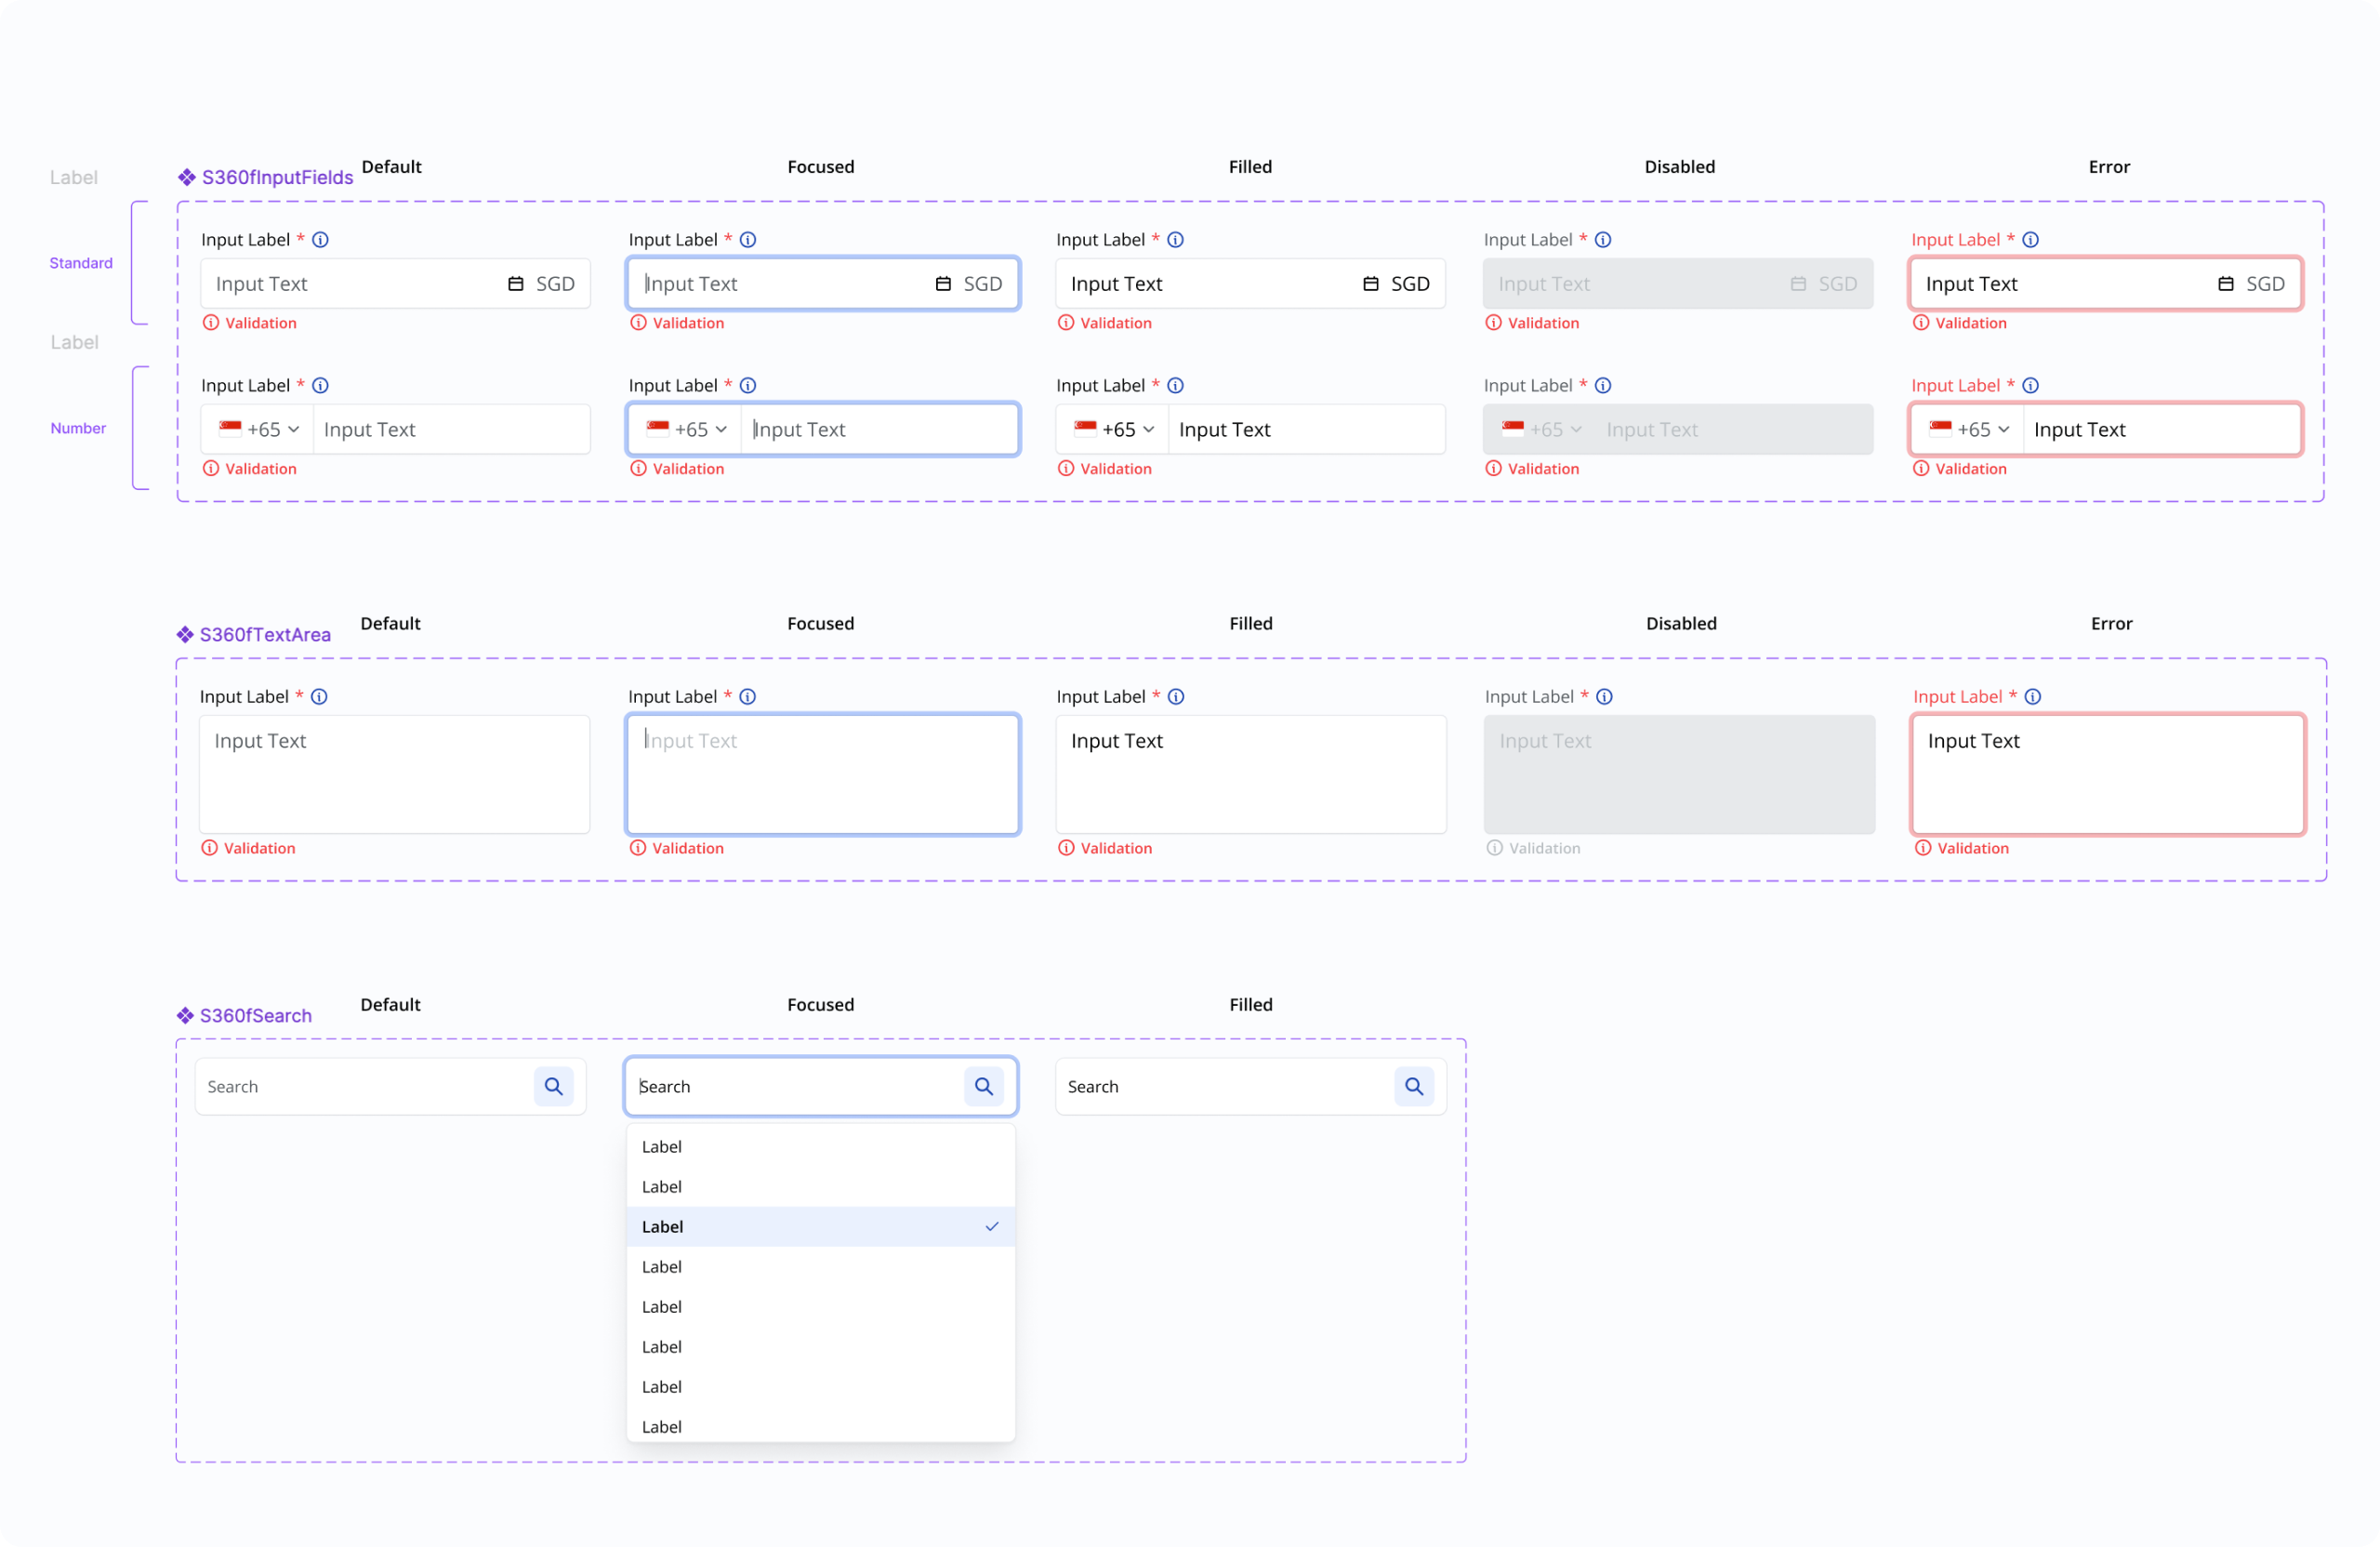The height and width of the screenshot is (1547, 2380).
Task: Click info icon beside Focused TextArea Input Label
Action: [x=748, y=697]
